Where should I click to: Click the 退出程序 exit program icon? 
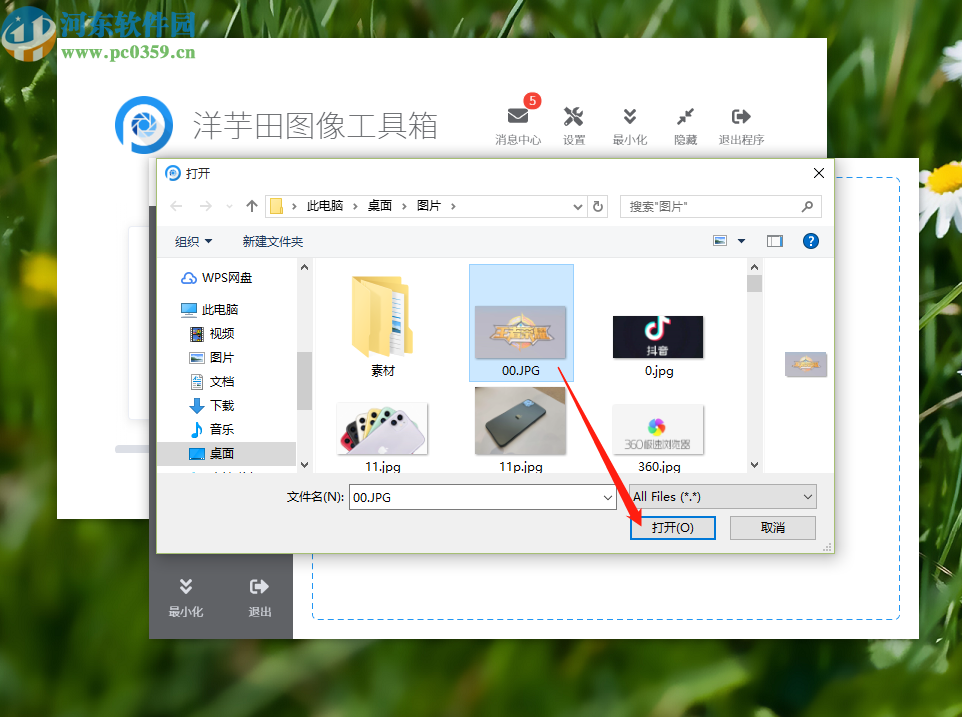point(741,121)
